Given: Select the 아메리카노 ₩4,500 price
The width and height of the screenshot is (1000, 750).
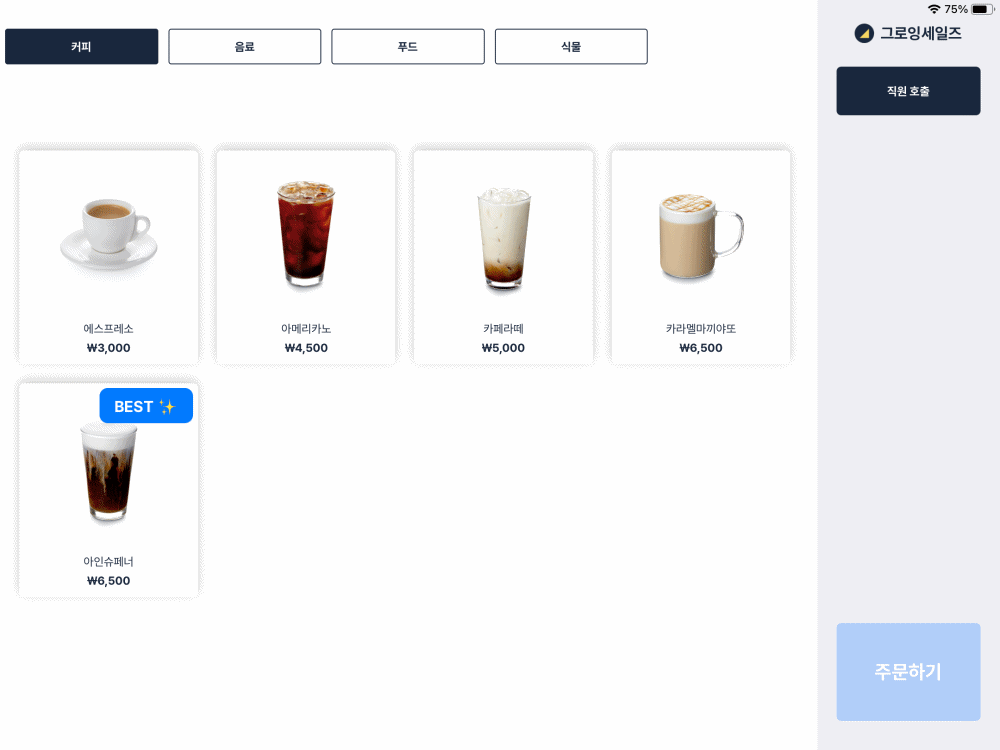Looking at the screenshot, I should (306, 348).
